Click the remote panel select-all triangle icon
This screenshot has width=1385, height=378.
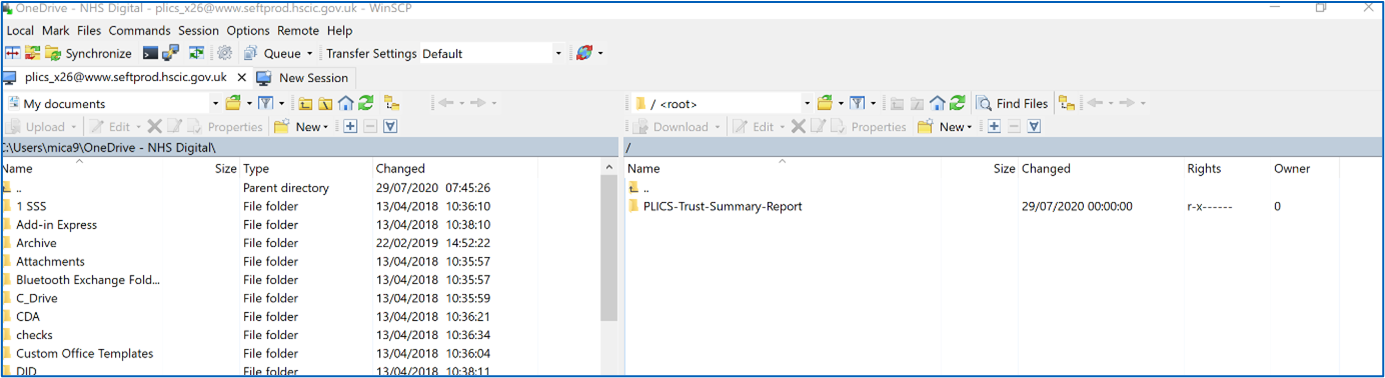pos(1034,127)
